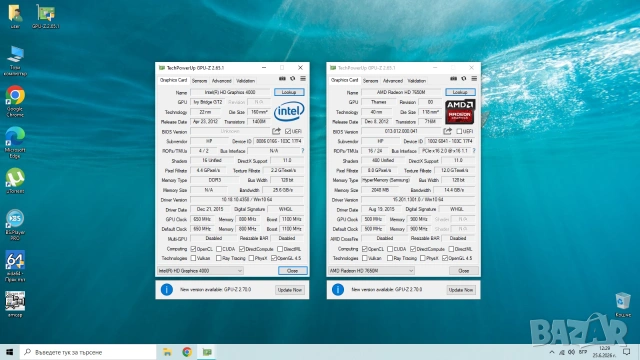Open the Google Chrome desktop icon
This screenshot has height=360, width=640.
pos(15,101)
